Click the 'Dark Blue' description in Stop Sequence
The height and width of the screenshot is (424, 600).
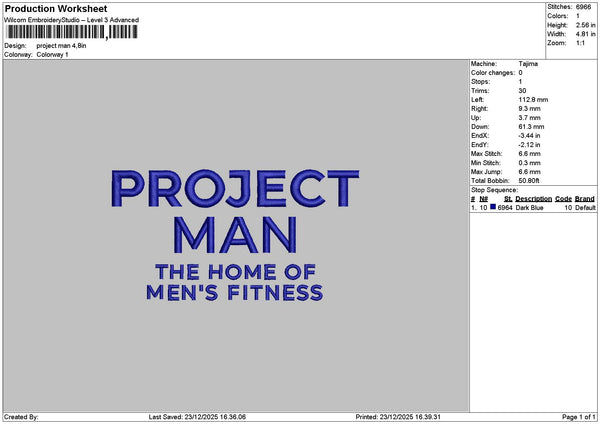click(x=529, y=208)
